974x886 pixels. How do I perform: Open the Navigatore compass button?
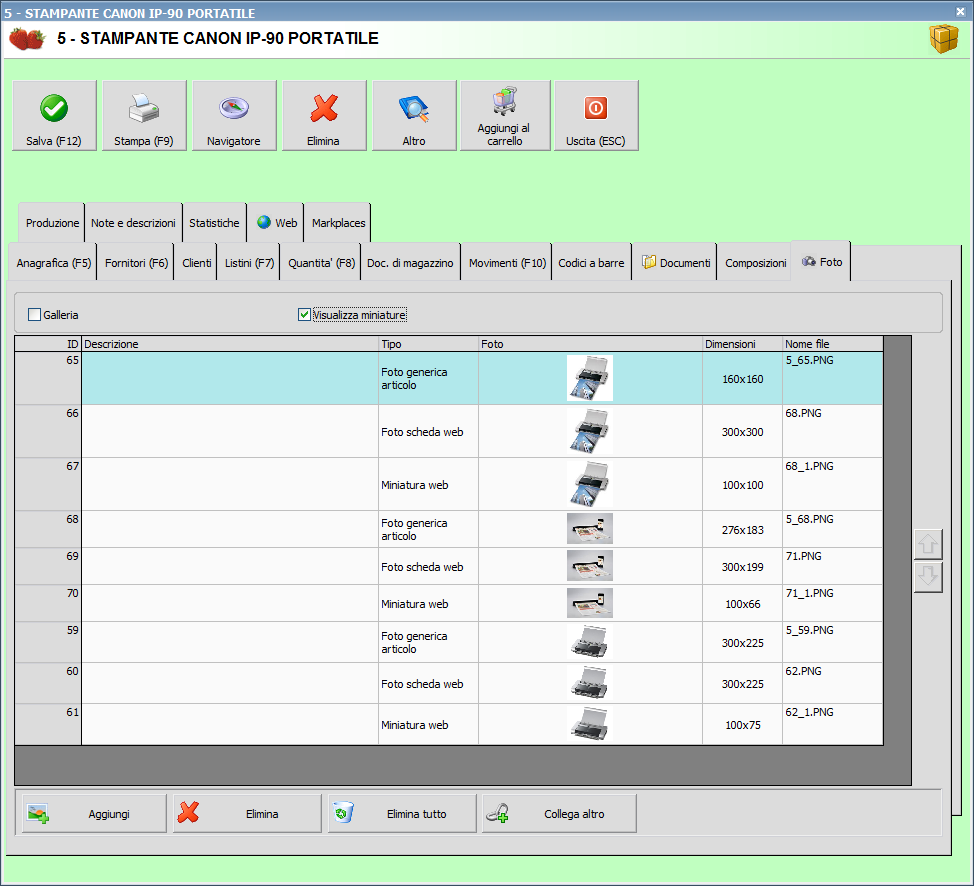point(234,116)
